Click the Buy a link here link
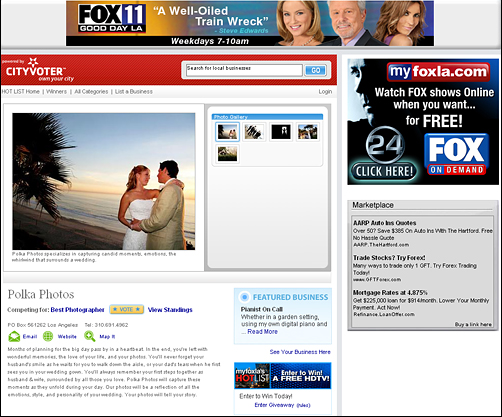Screen dimensions: 502x417 [473, 324]
